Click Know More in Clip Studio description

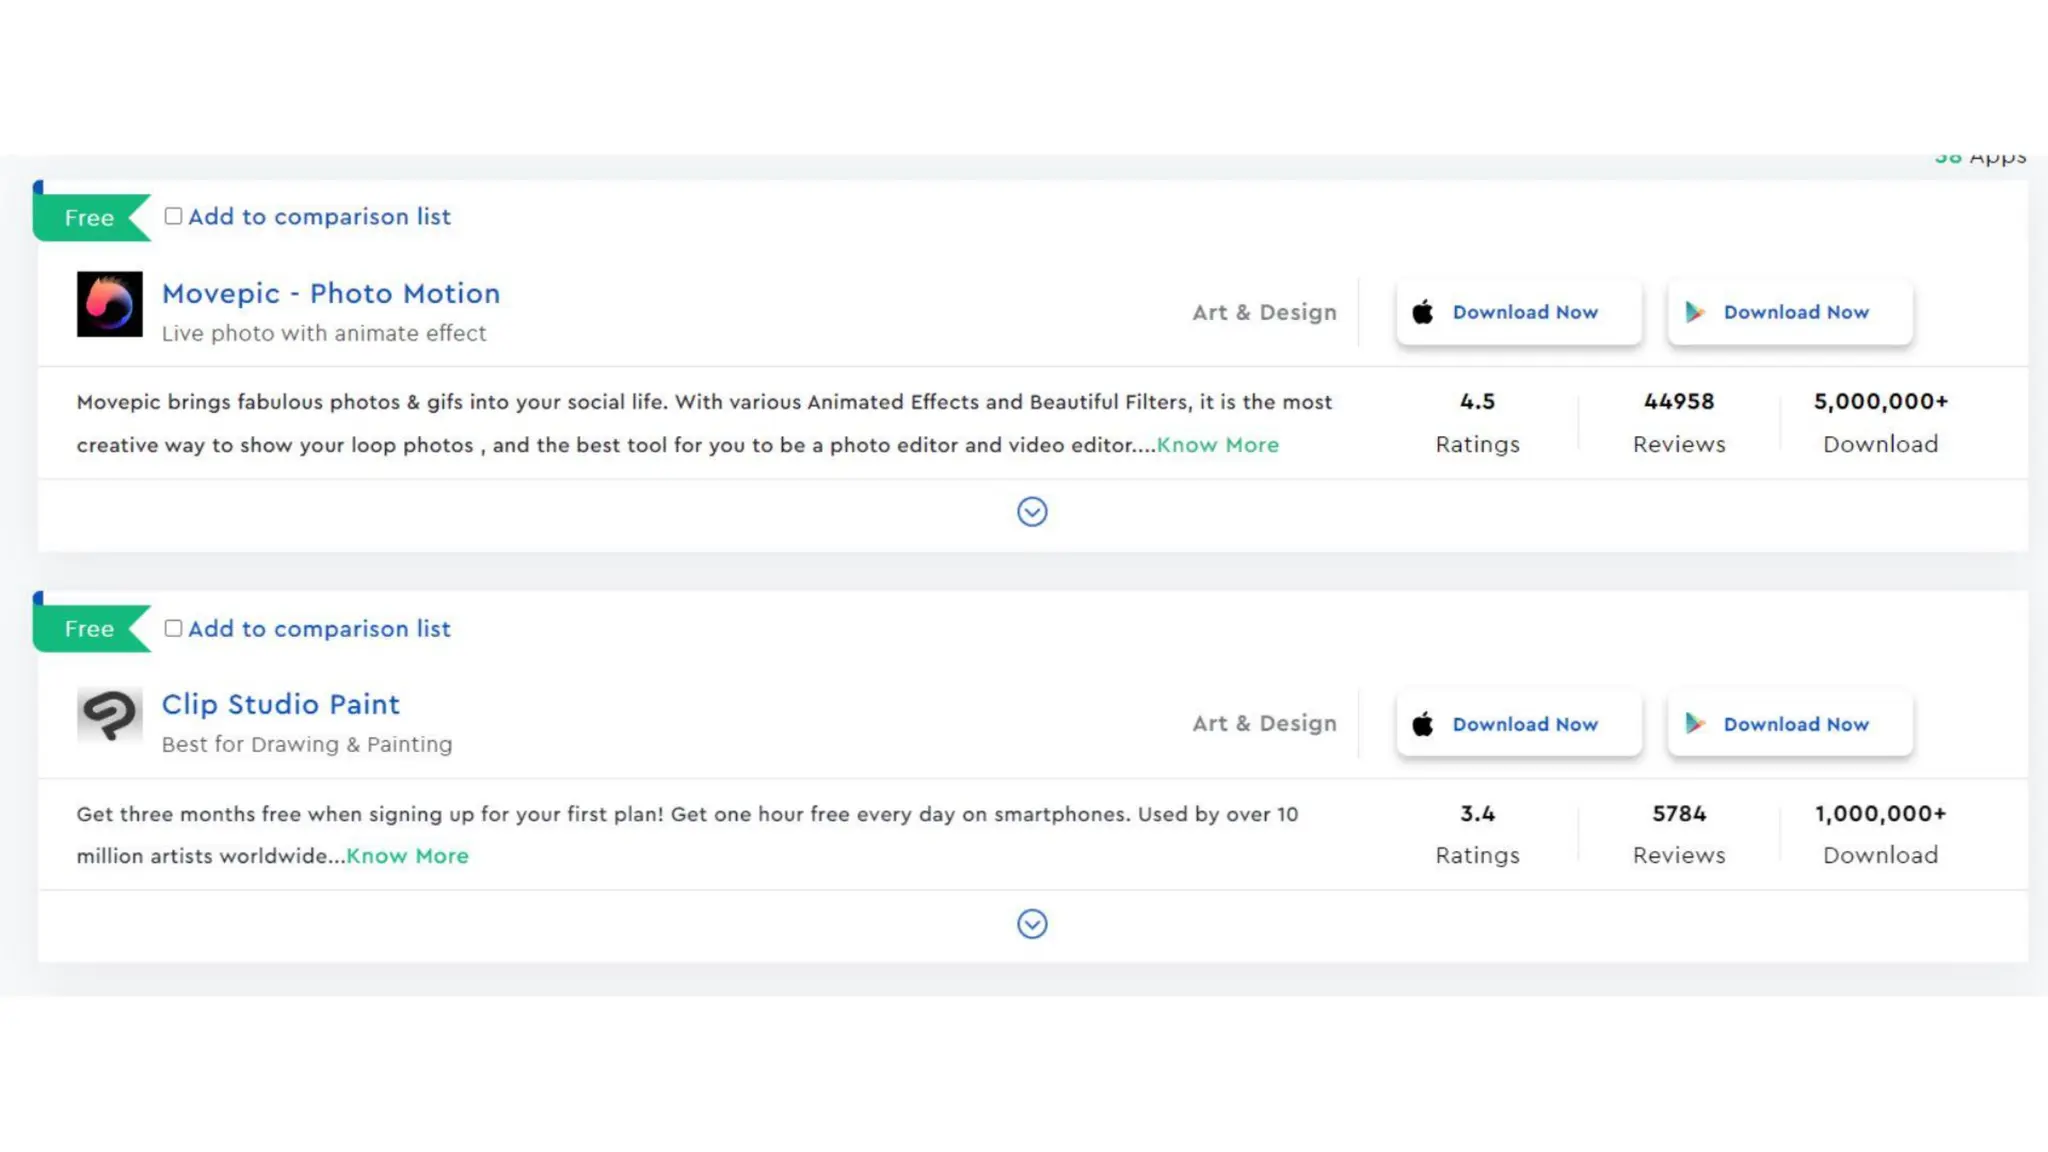coord(407,856)
